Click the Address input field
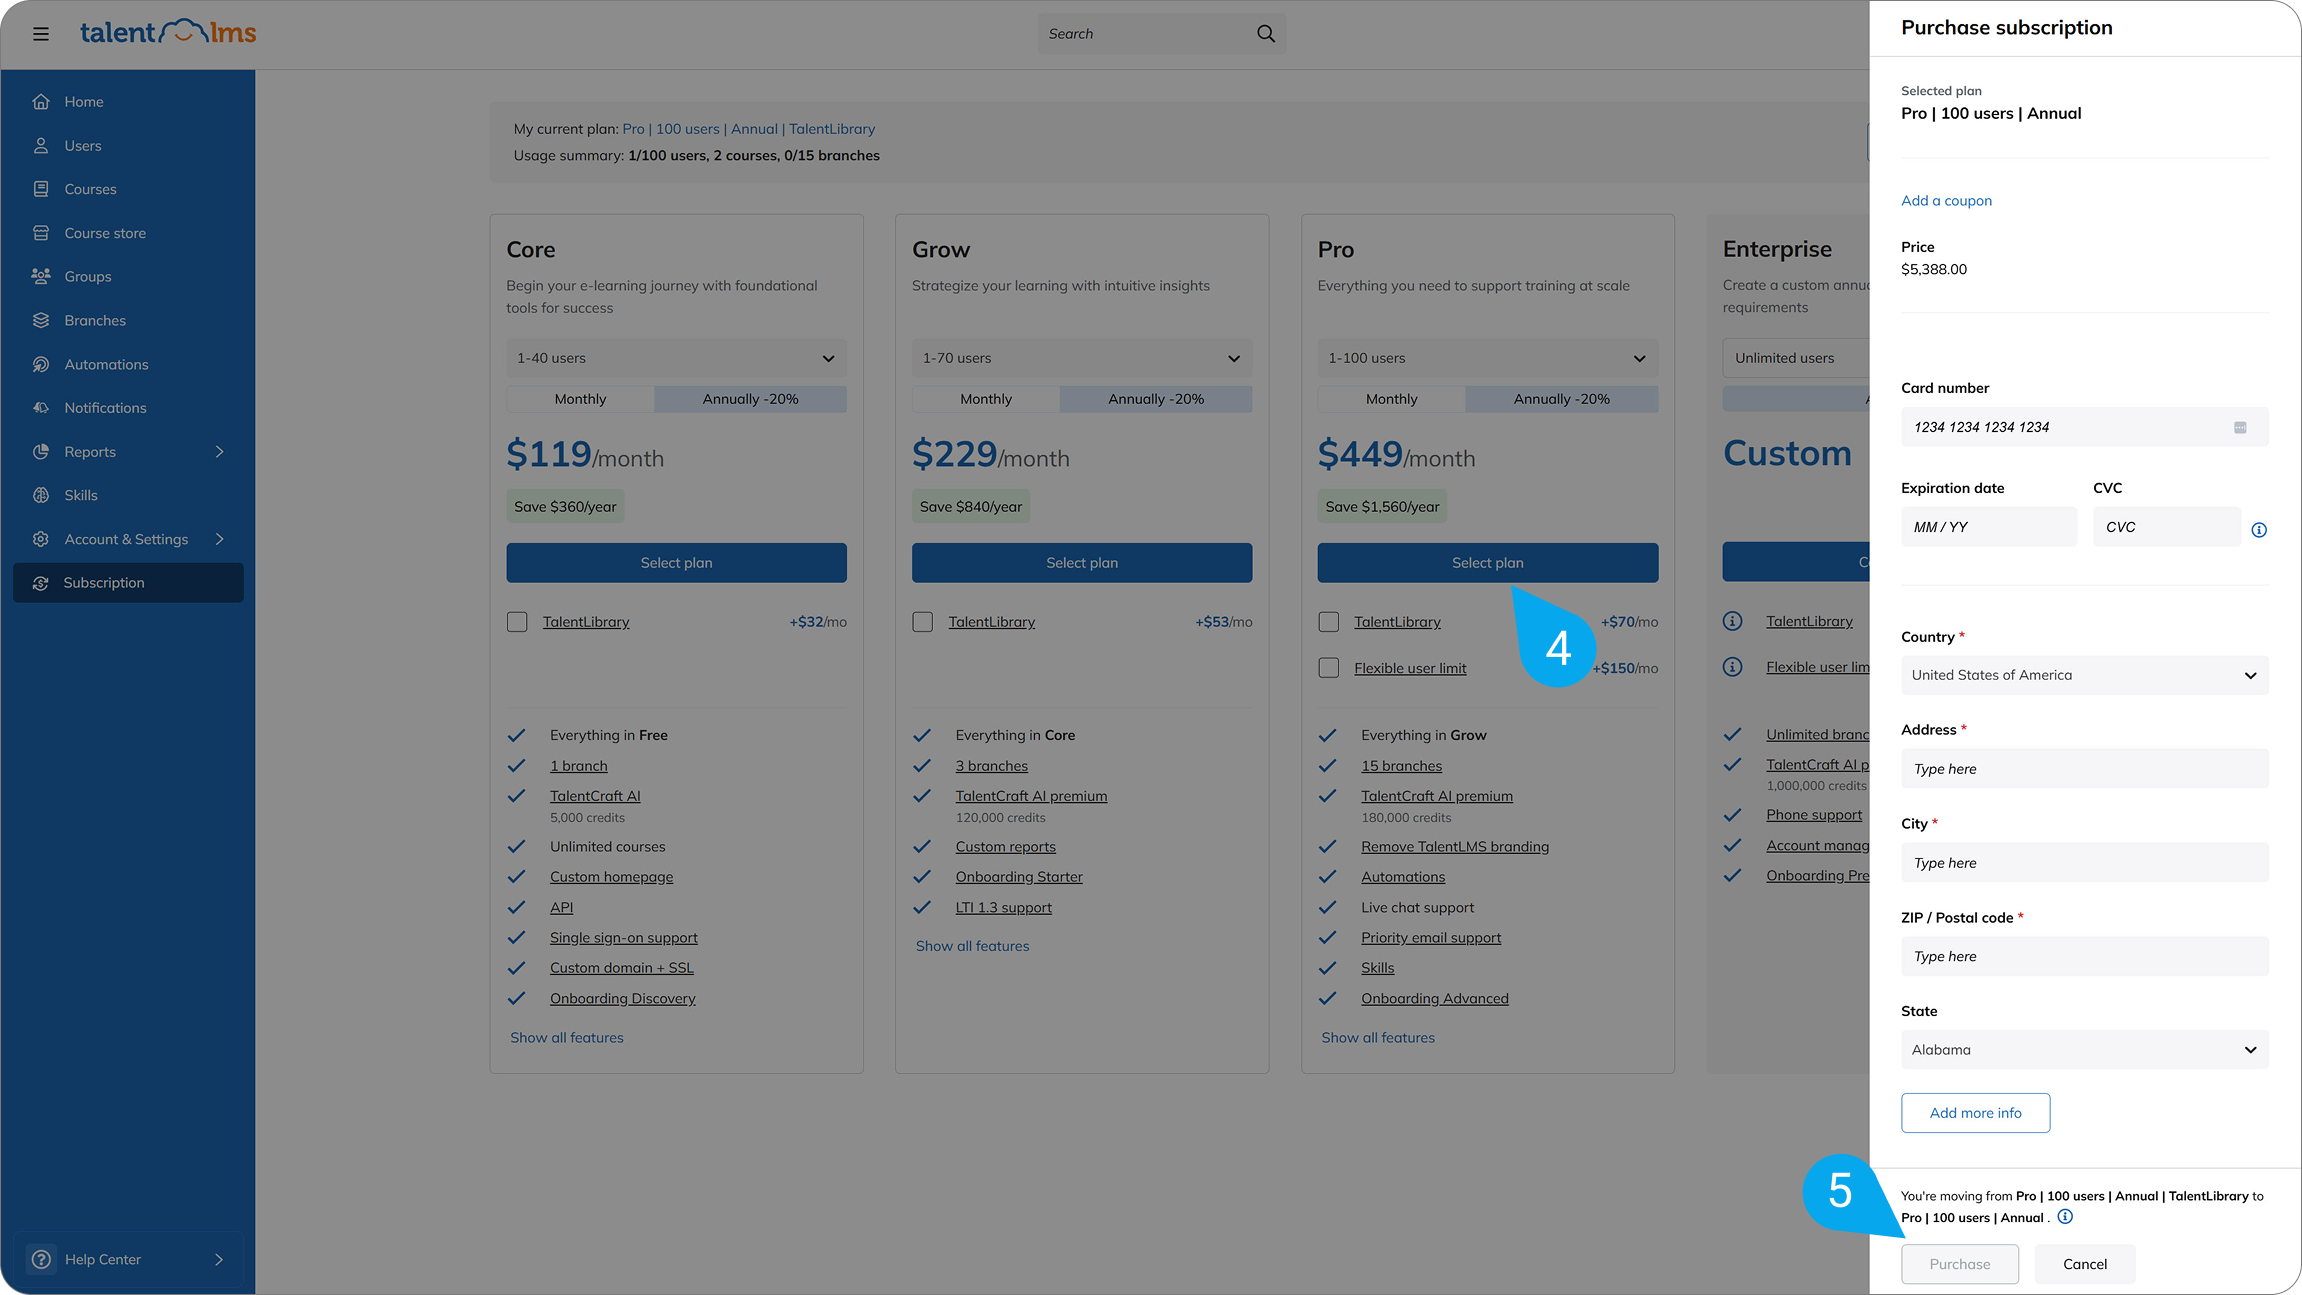The image size is (2302, 1295). point(2085,769)
